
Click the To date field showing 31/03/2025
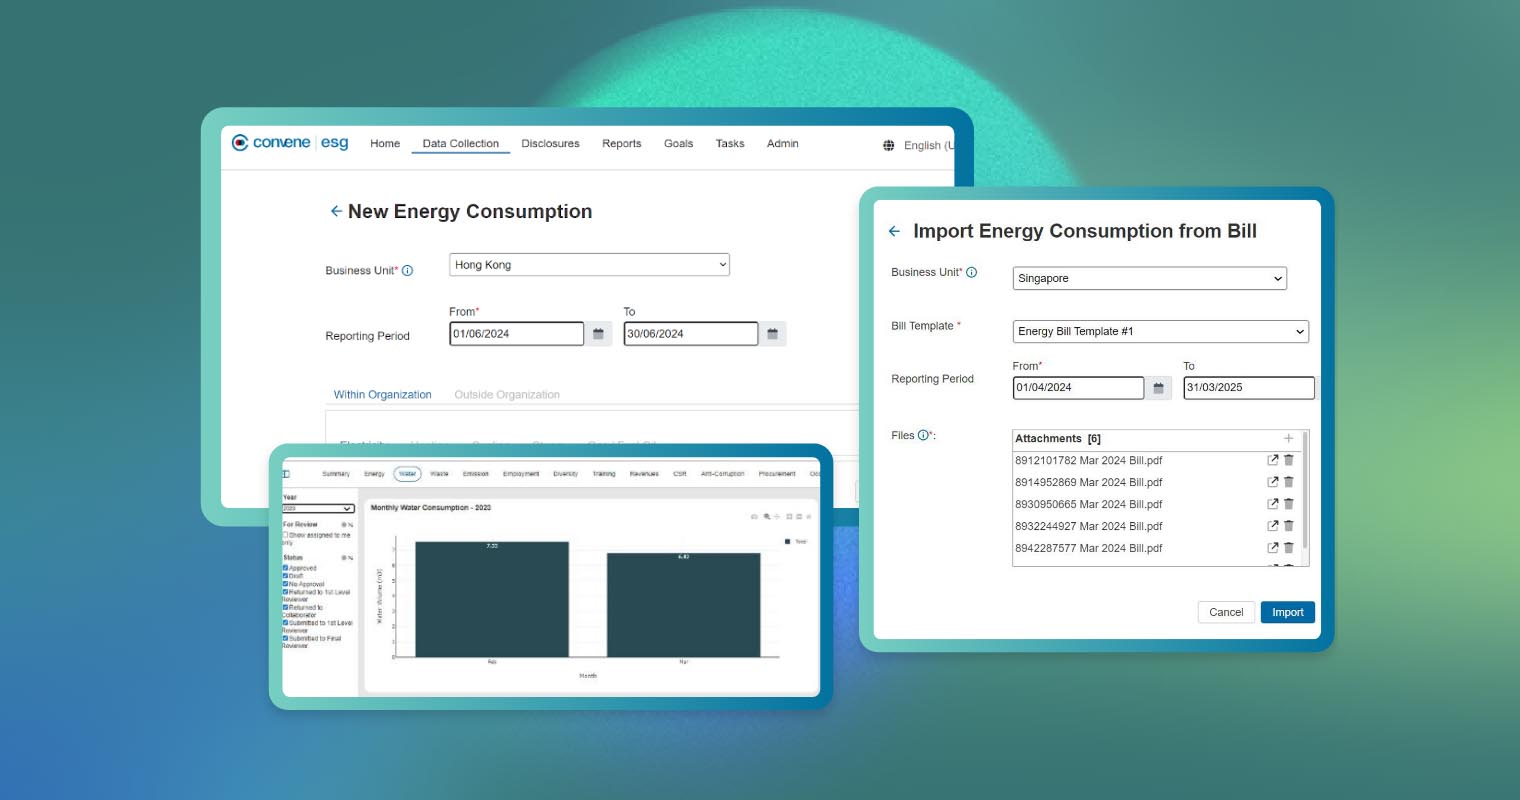point(1248,387)
